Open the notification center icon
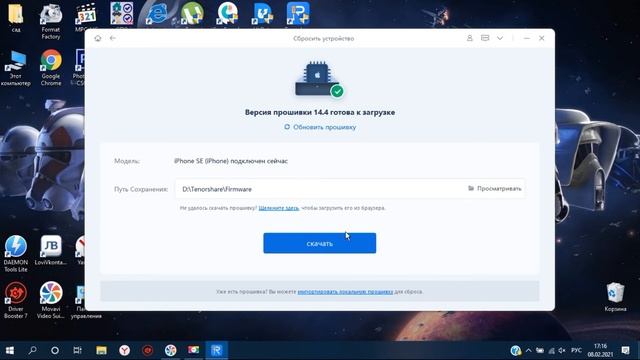The height and width of the screenshot is (360, 640). (625, 350)
